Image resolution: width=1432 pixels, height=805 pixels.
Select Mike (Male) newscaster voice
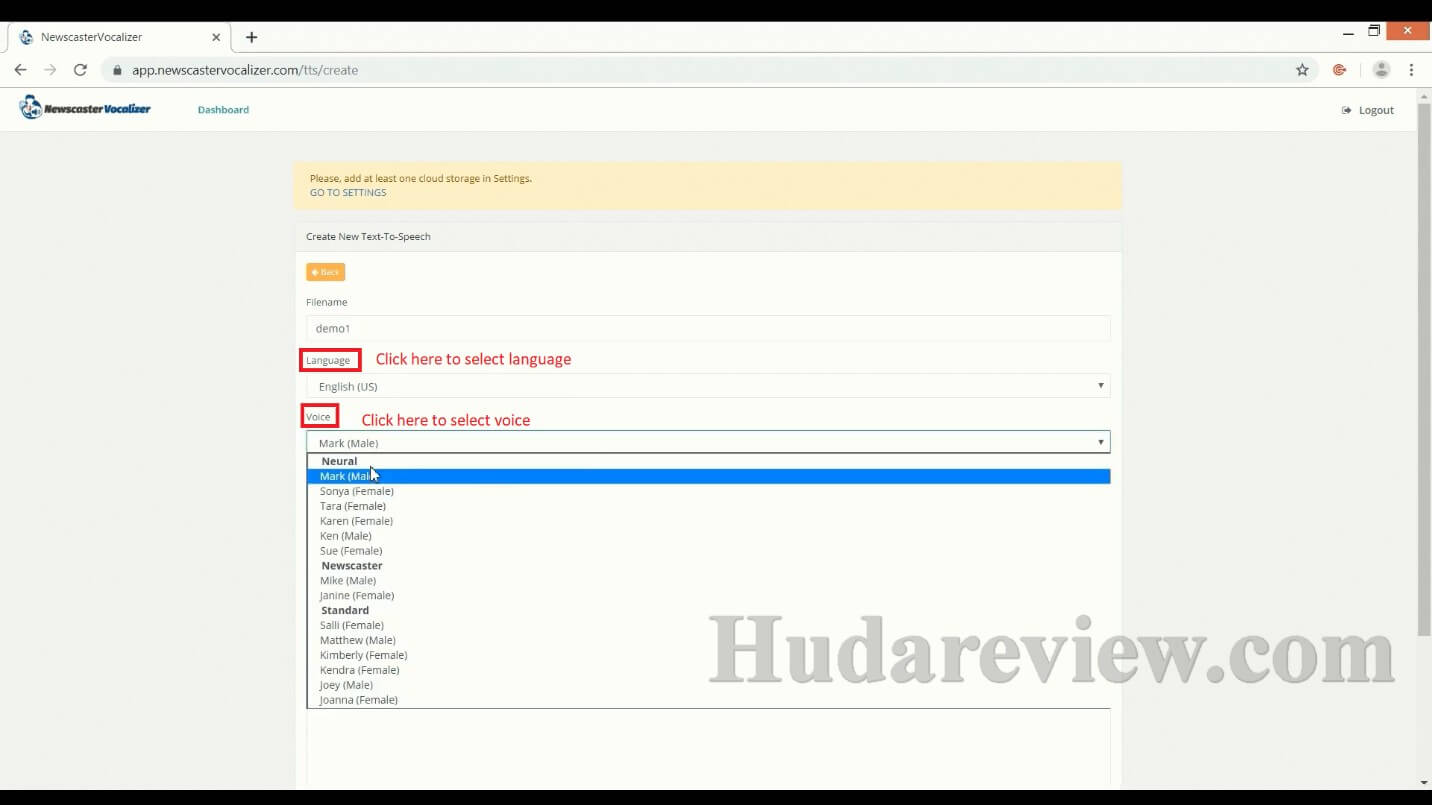(x=709, y=580)
